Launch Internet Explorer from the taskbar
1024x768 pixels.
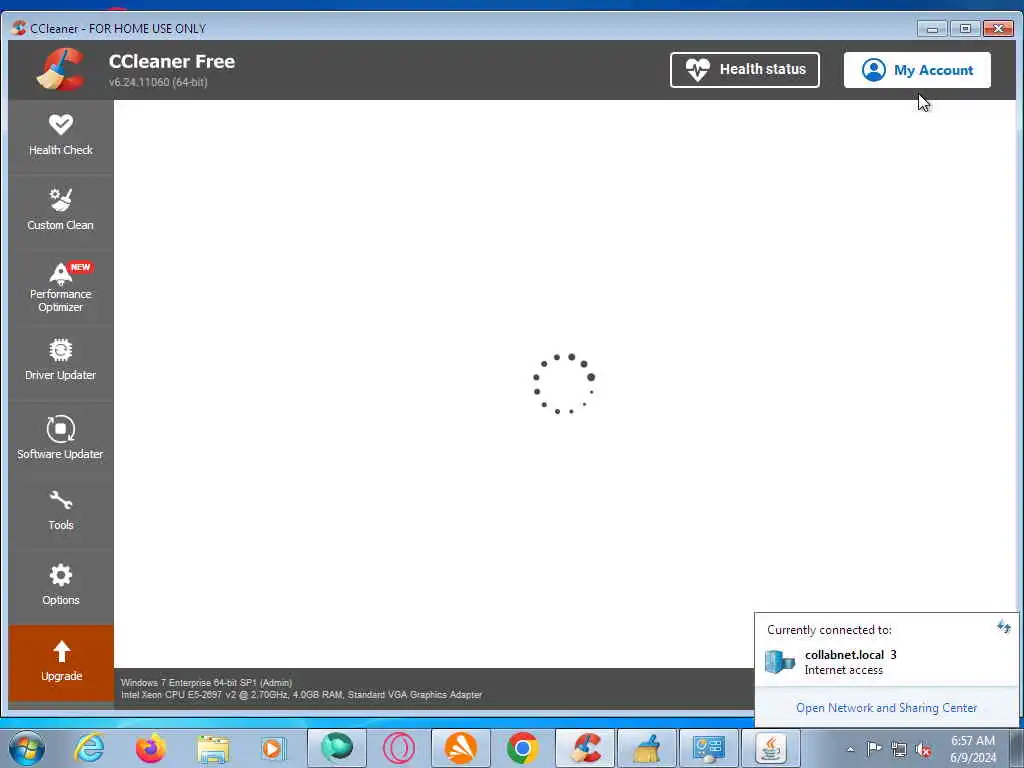[89, 748]
